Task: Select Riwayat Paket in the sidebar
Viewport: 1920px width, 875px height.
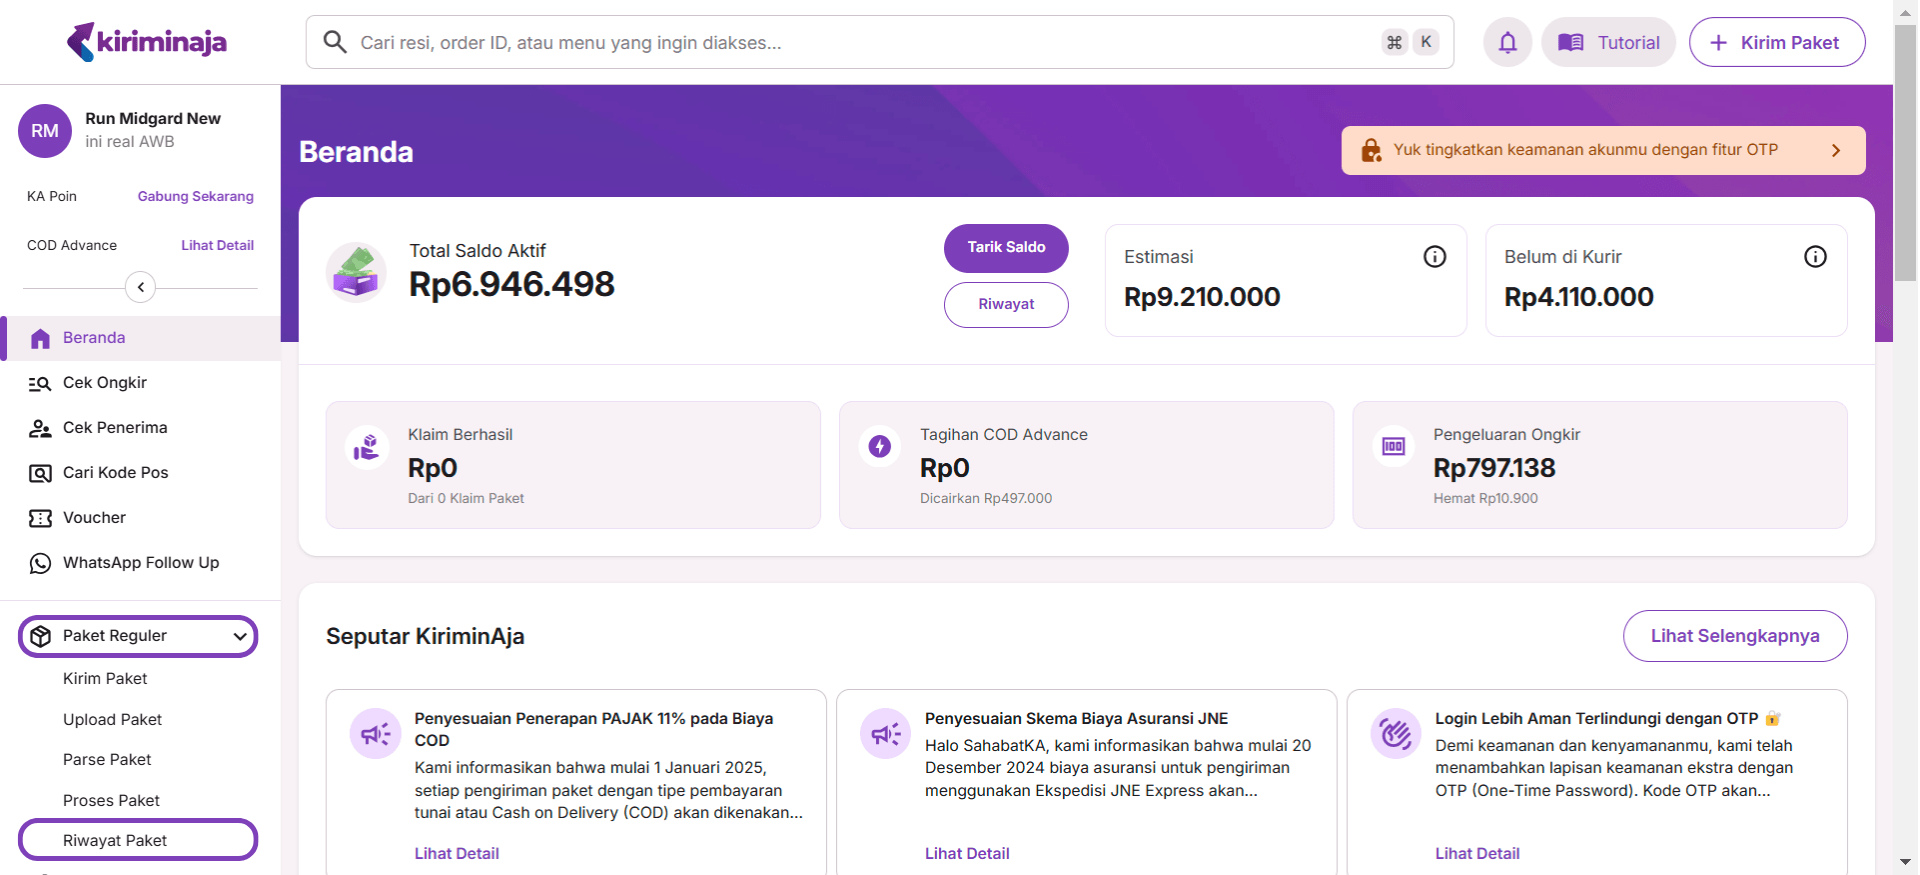Action: coord(115,840)
